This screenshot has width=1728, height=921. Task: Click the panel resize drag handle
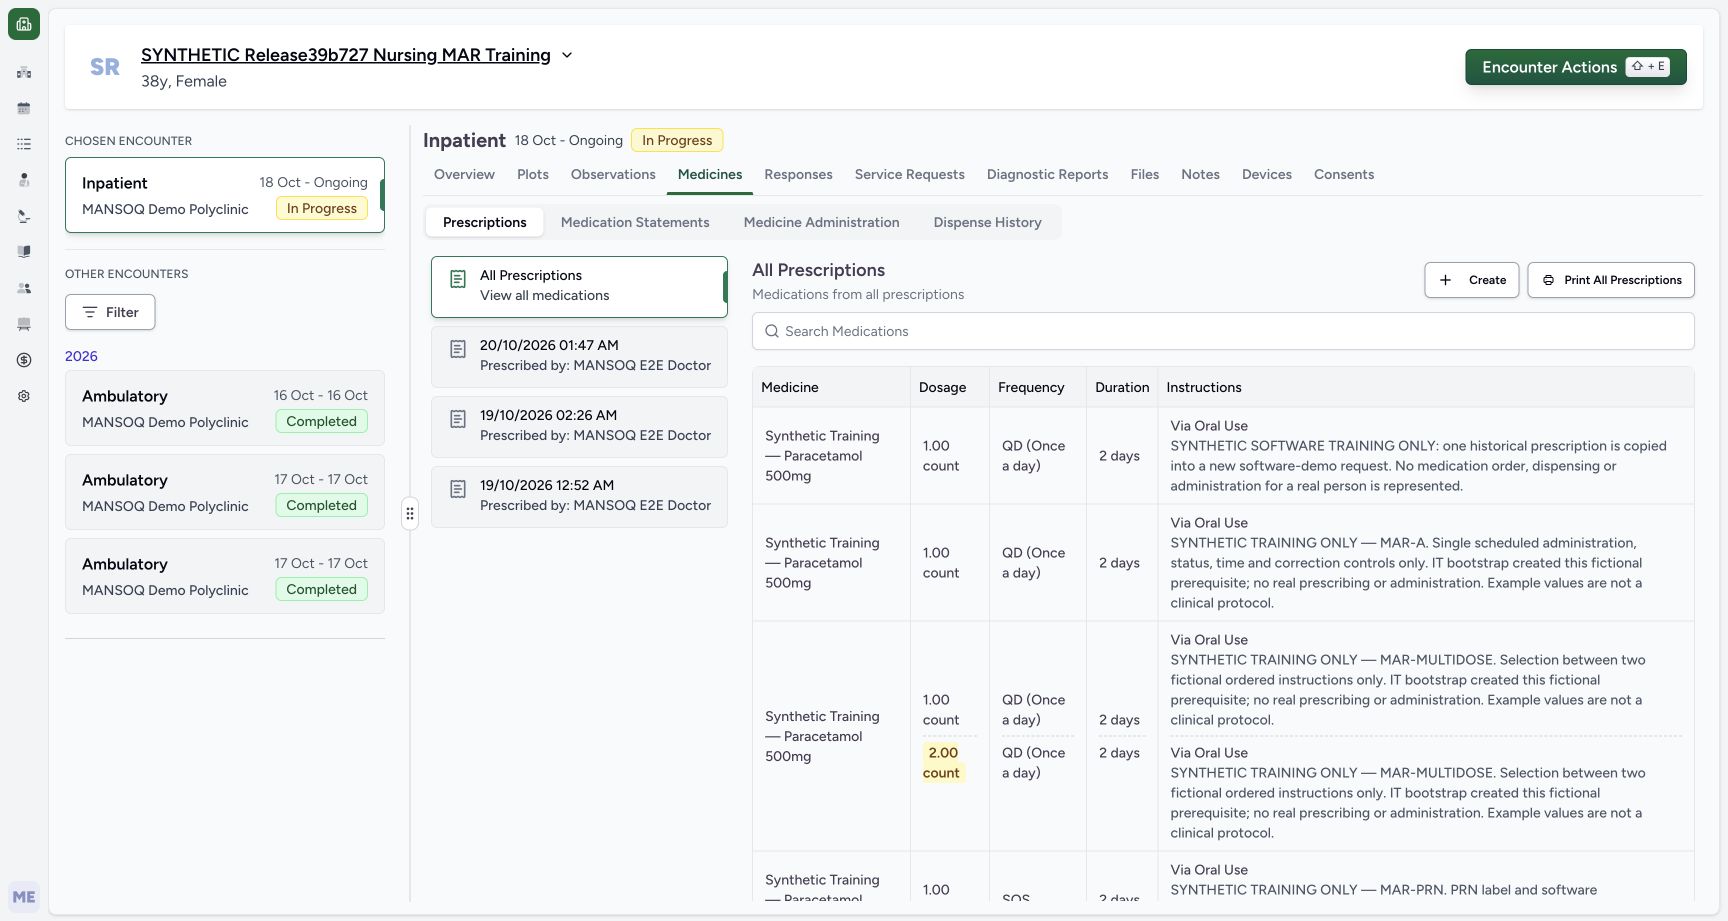coord(410,514)
